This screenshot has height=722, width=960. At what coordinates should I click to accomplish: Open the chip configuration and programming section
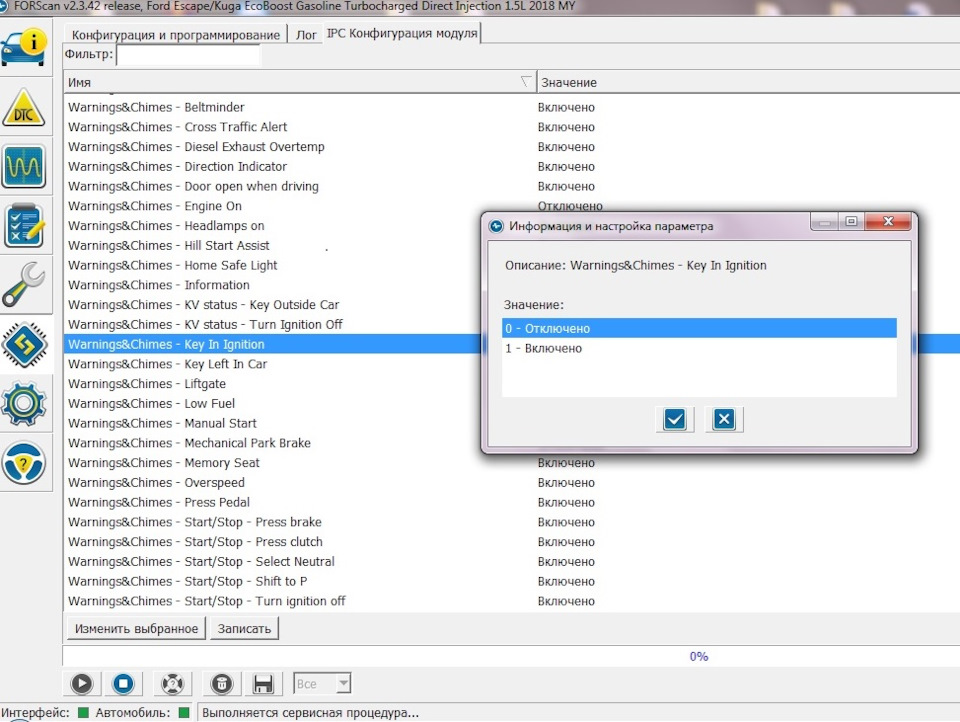point(24,344)
